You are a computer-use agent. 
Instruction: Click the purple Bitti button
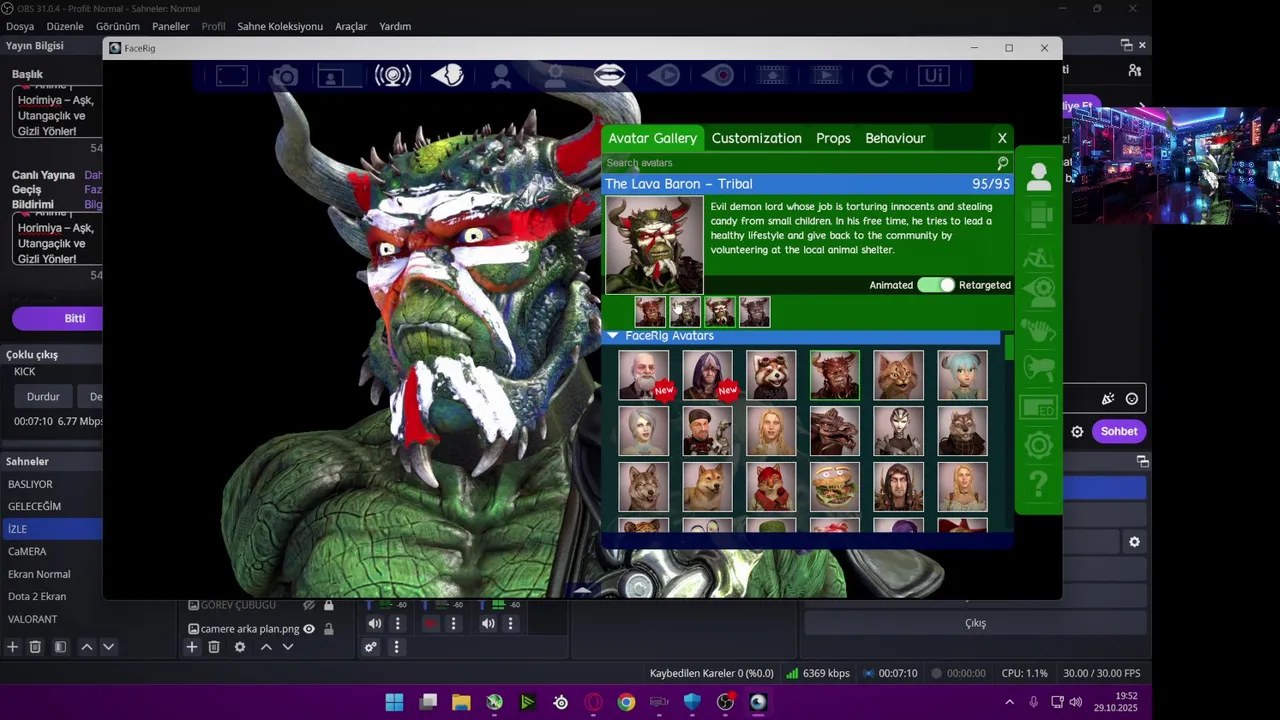(58, 318)
